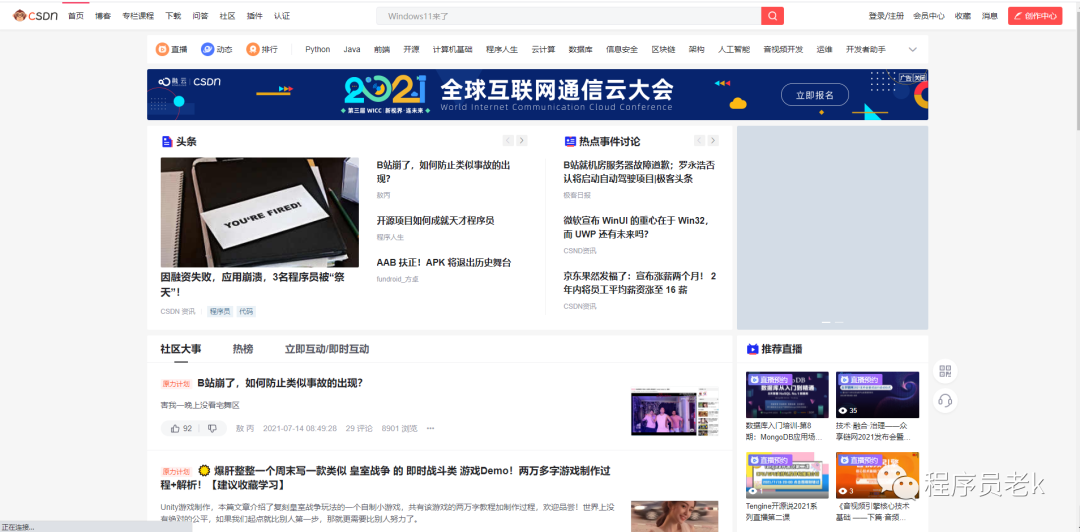Open YOU'RE FIRED headline image
The width and height of the screenshot is (1080, 532).
tap(260, 212)
